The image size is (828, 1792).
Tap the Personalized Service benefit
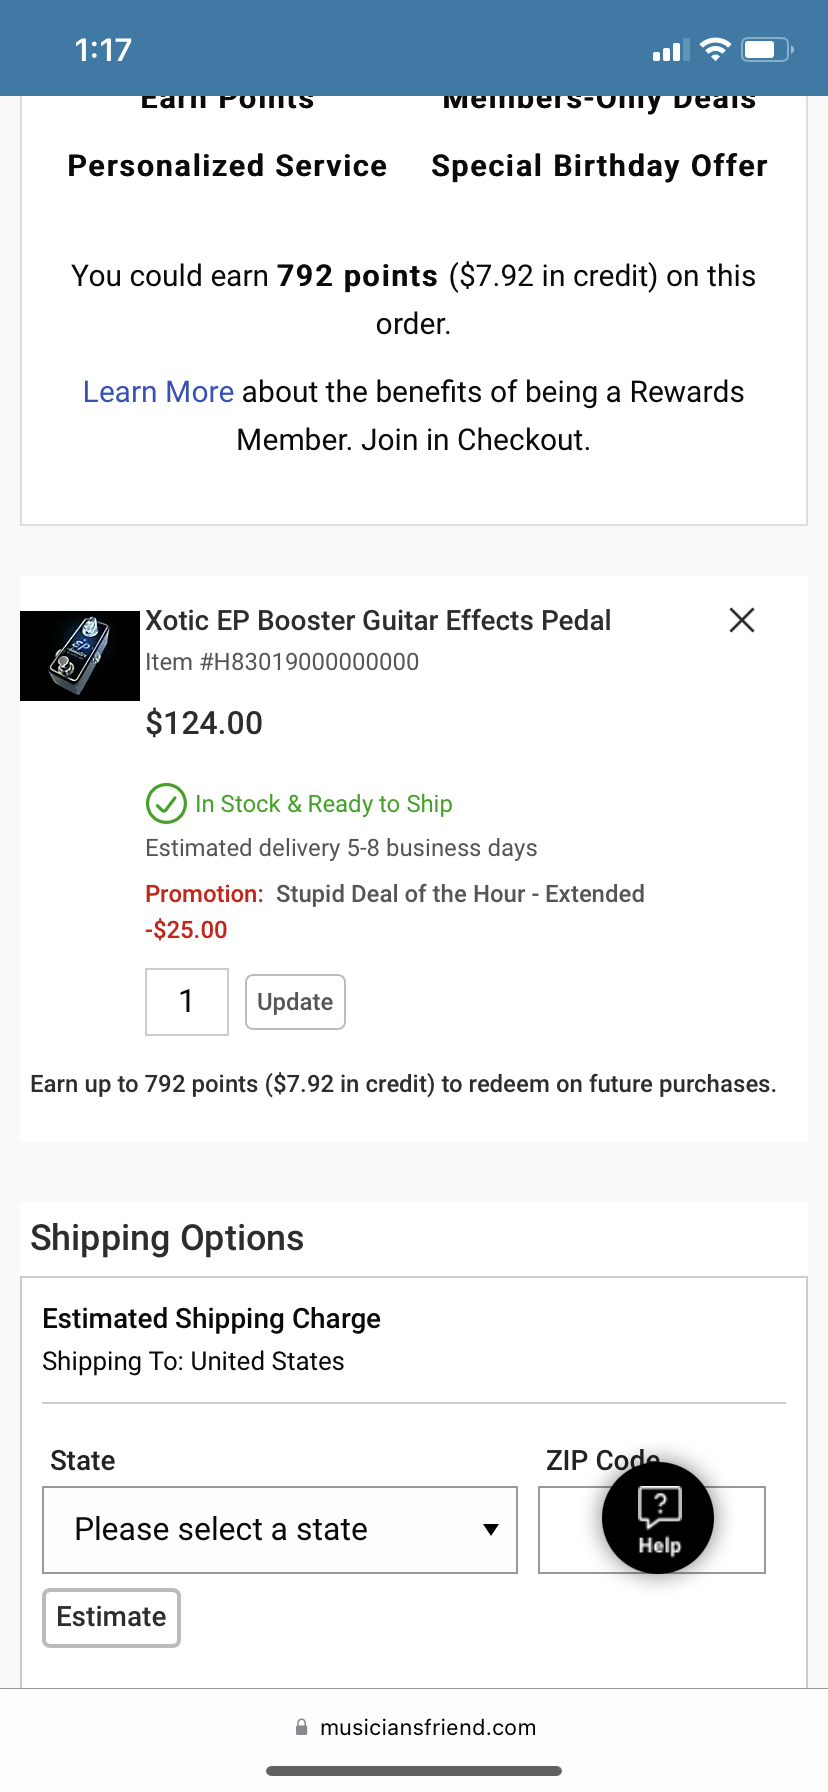(227, 166)
